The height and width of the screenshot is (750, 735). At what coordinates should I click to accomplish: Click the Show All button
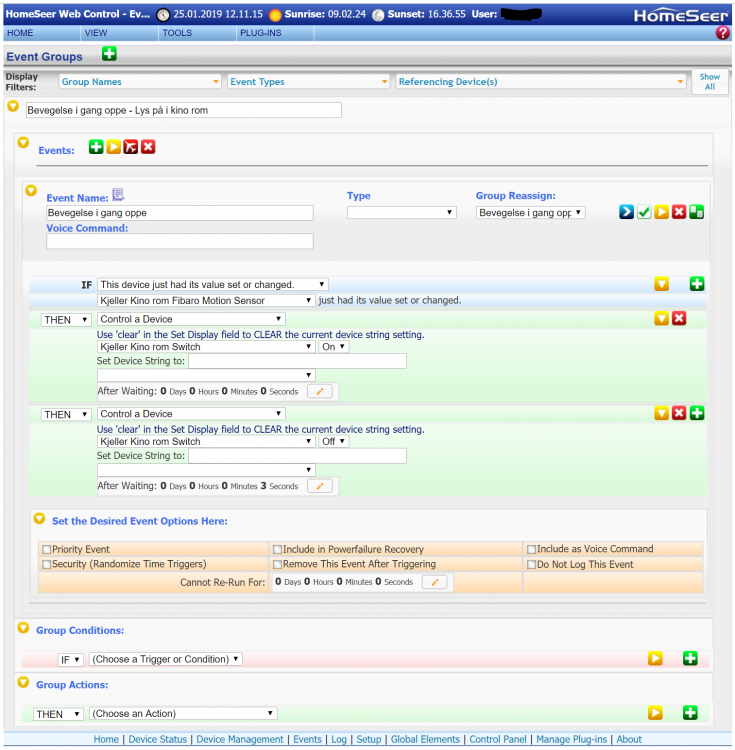click(x=709, y=82)
